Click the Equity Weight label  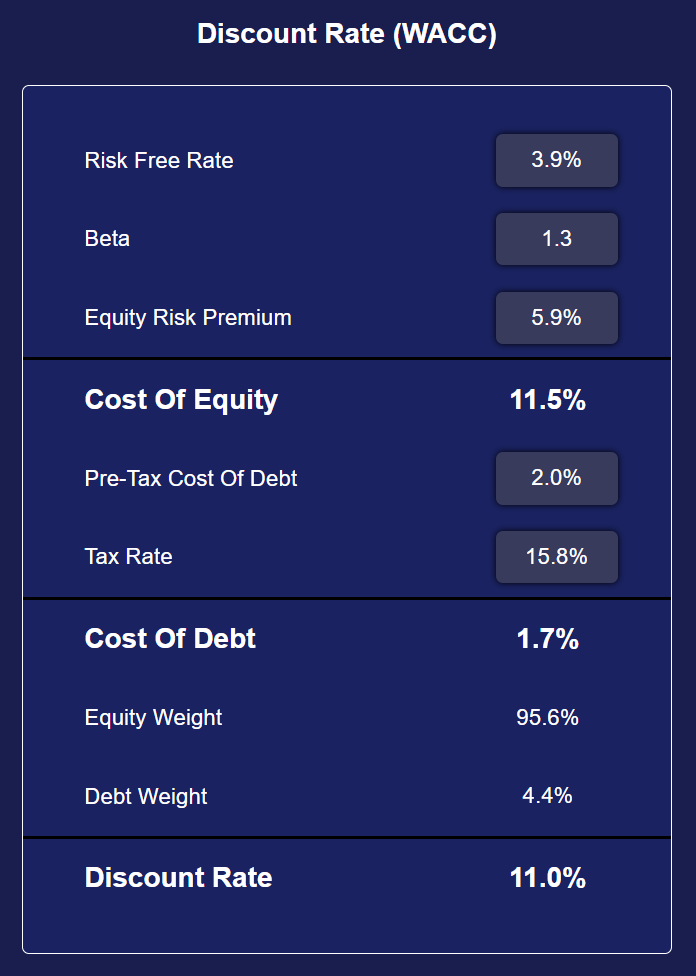[x=153, y=718]
